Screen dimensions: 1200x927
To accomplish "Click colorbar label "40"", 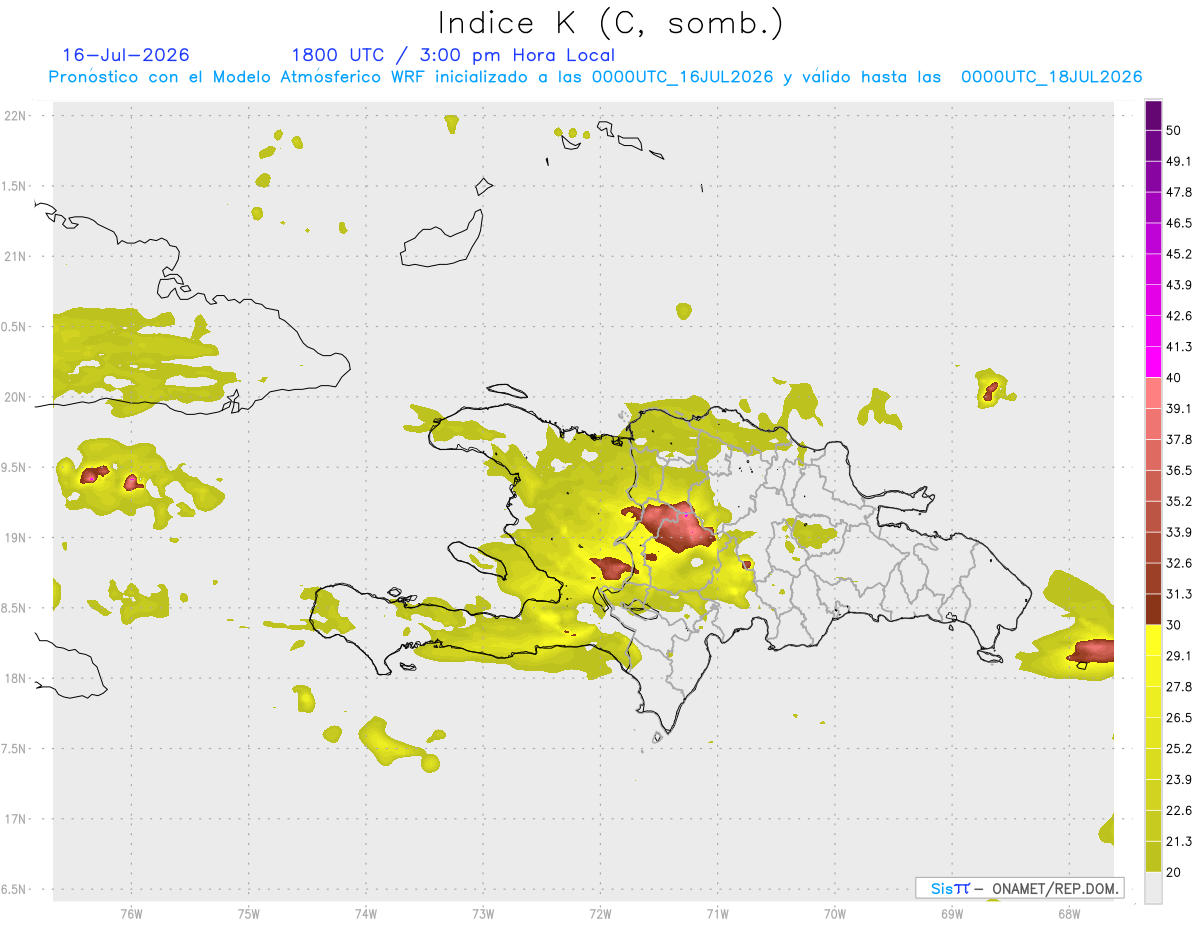I will pyautogui.click(x=1173, y=377).
